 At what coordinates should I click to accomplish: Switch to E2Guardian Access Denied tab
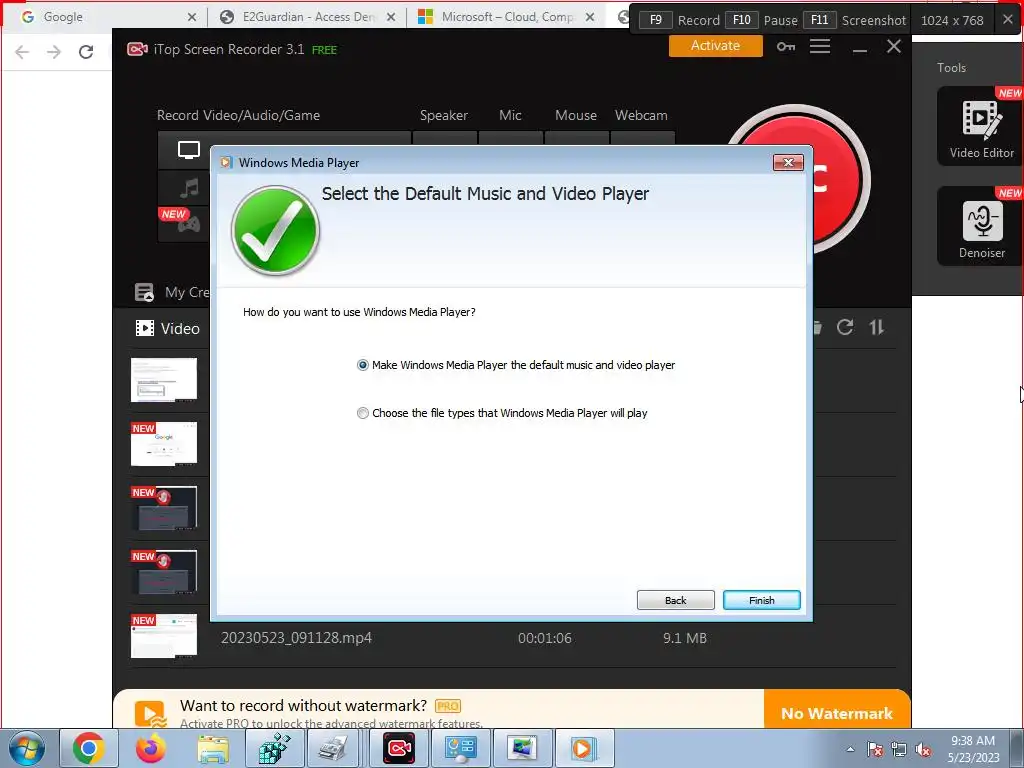(309, 17)
